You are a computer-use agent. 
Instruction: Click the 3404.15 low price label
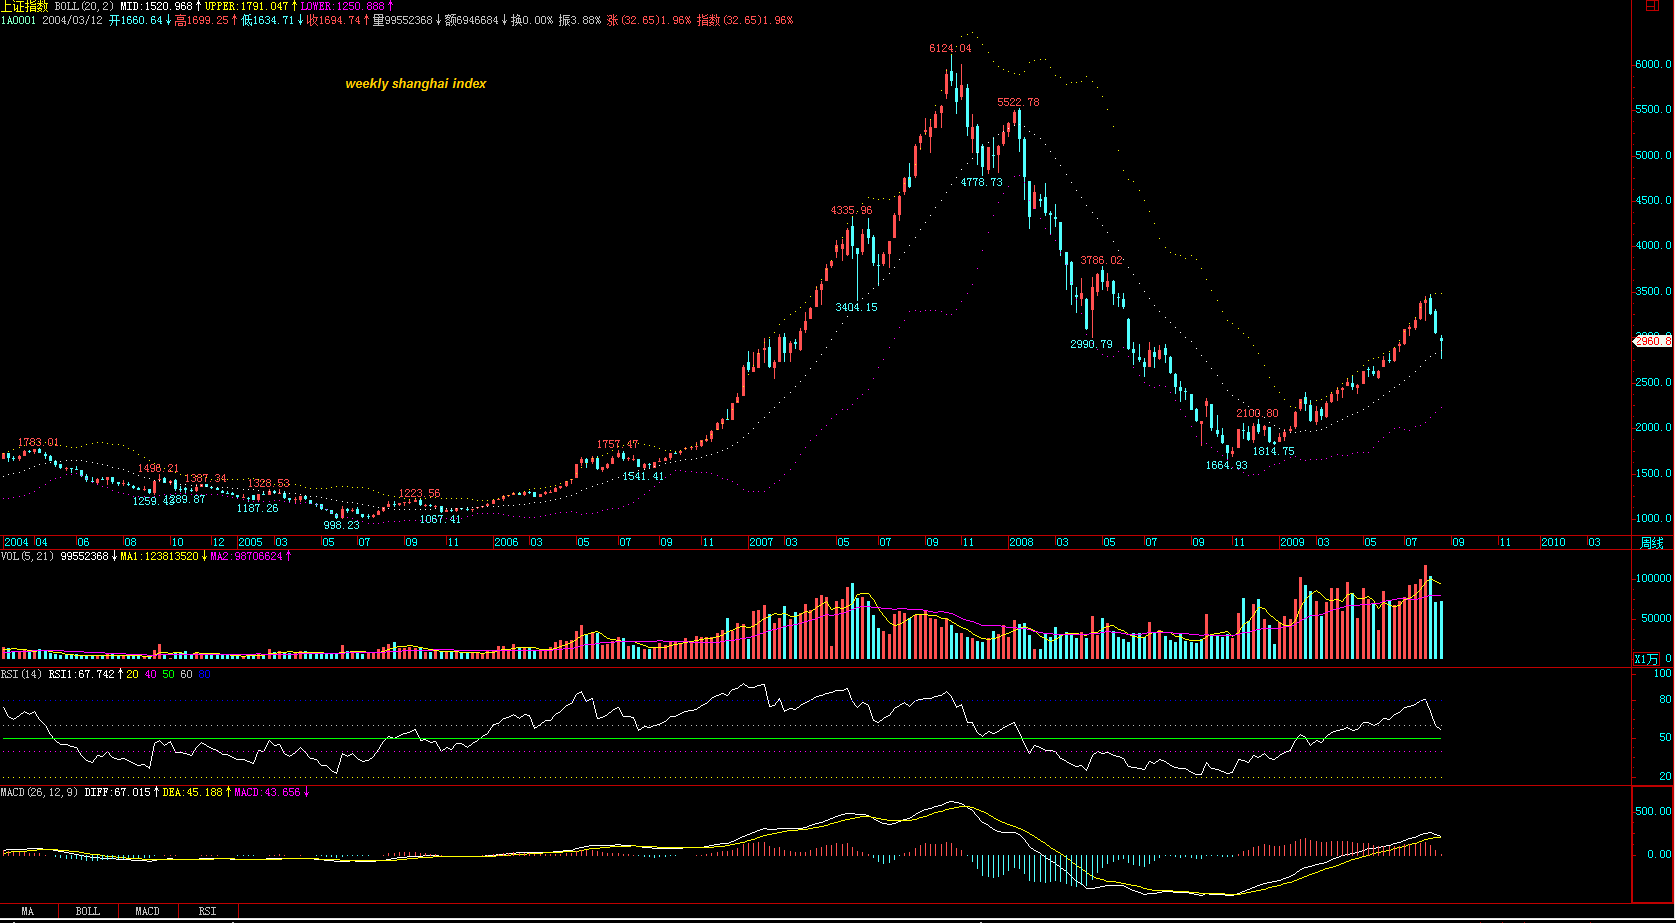857,307
